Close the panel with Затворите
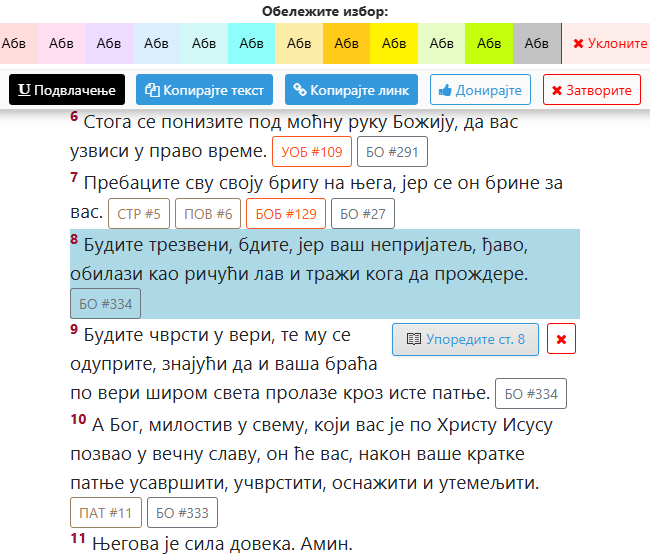 click(592, 90)
